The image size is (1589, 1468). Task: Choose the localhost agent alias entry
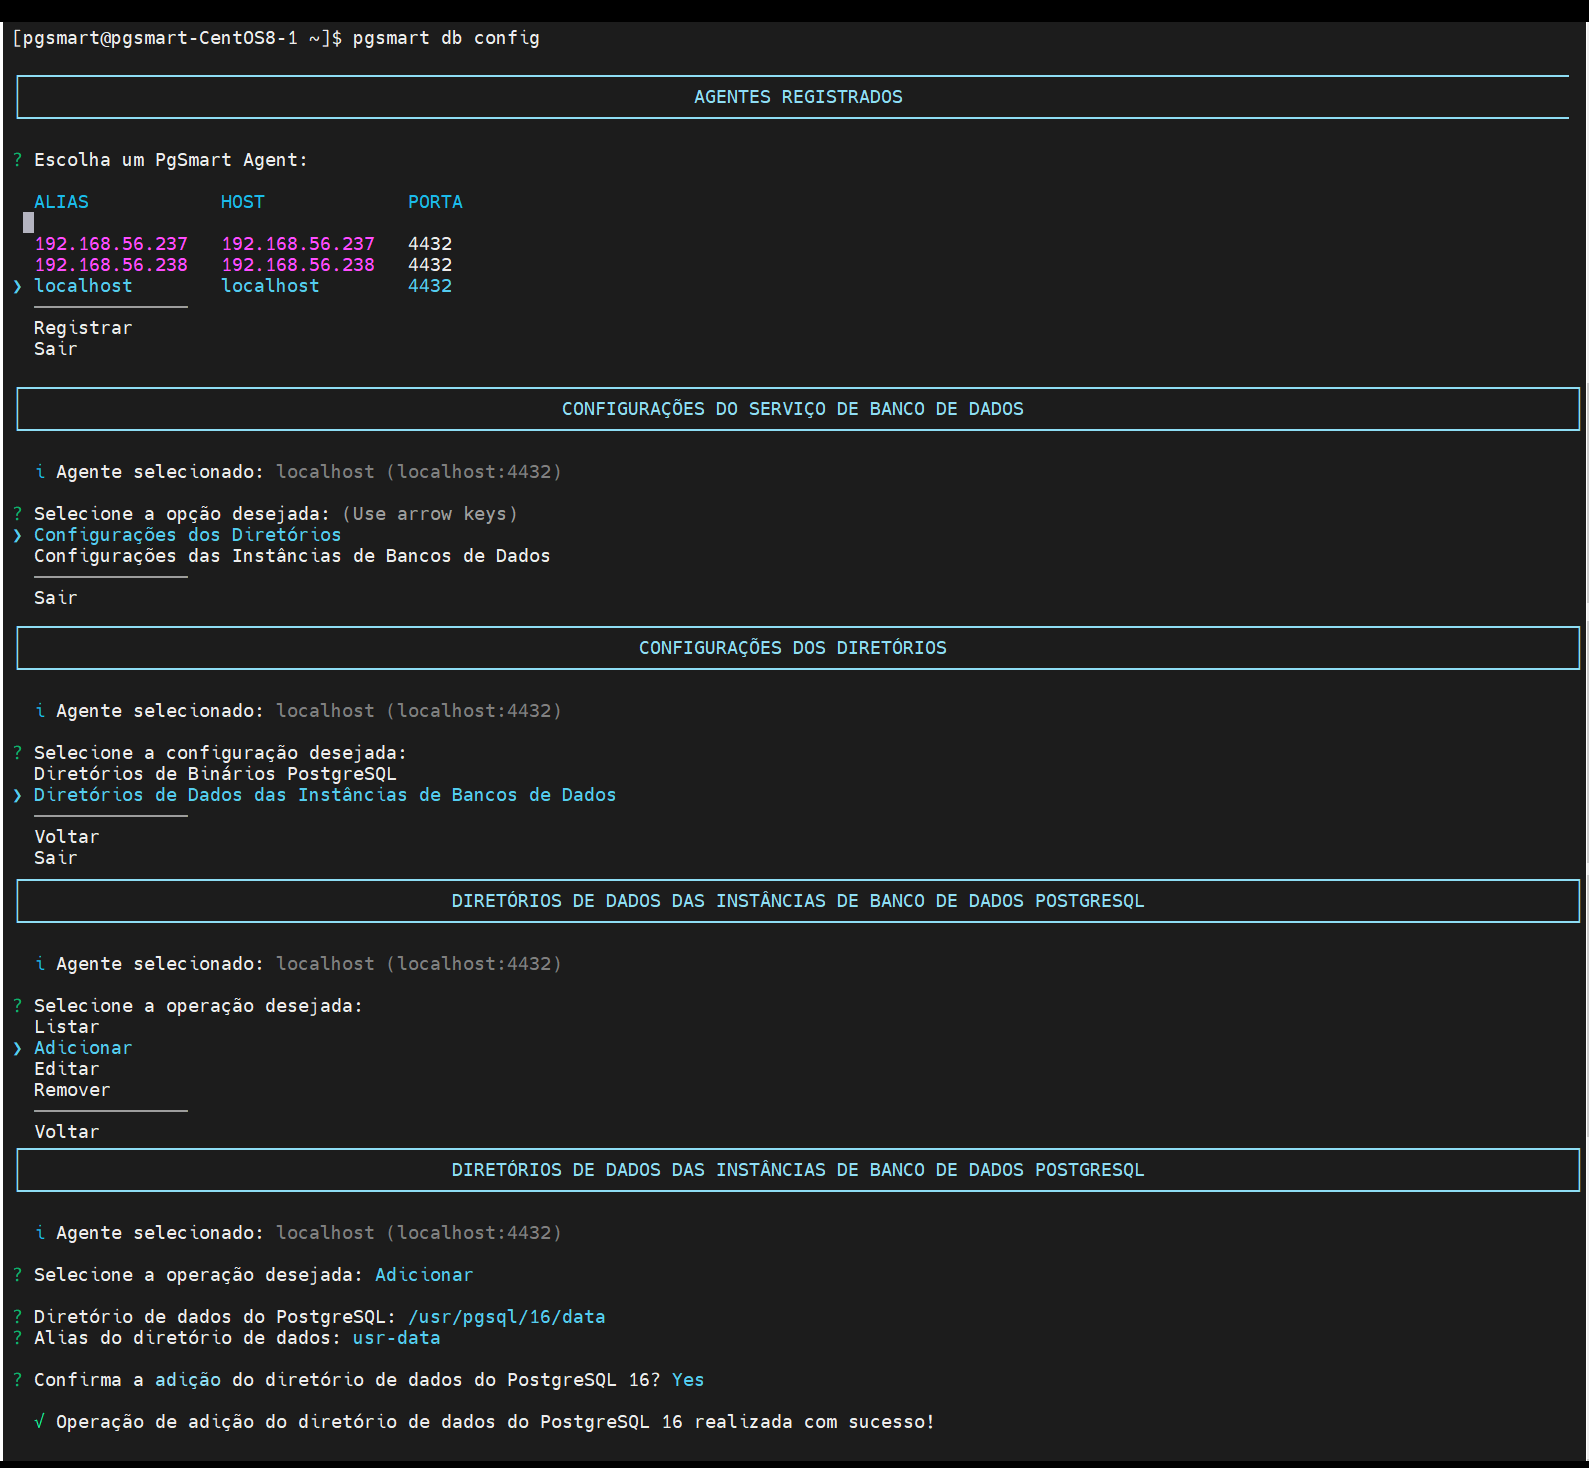pyautogui.click(x=83, y=286)
